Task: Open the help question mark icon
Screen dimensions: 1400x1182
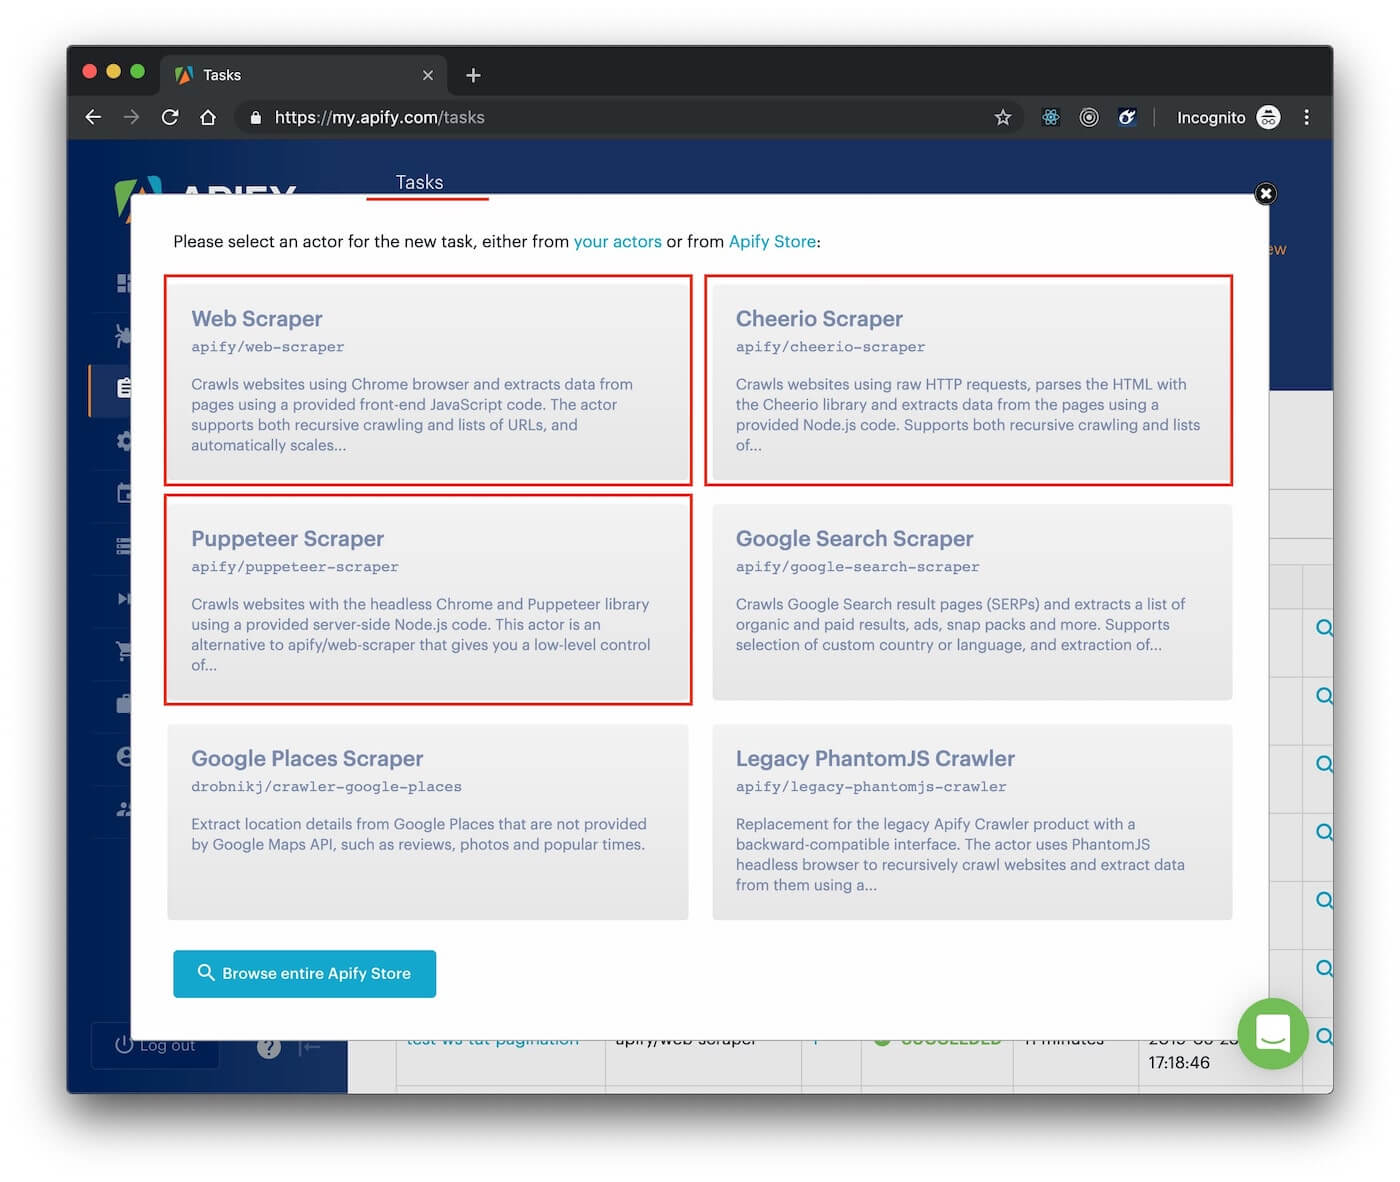Action: point(269,1047)
